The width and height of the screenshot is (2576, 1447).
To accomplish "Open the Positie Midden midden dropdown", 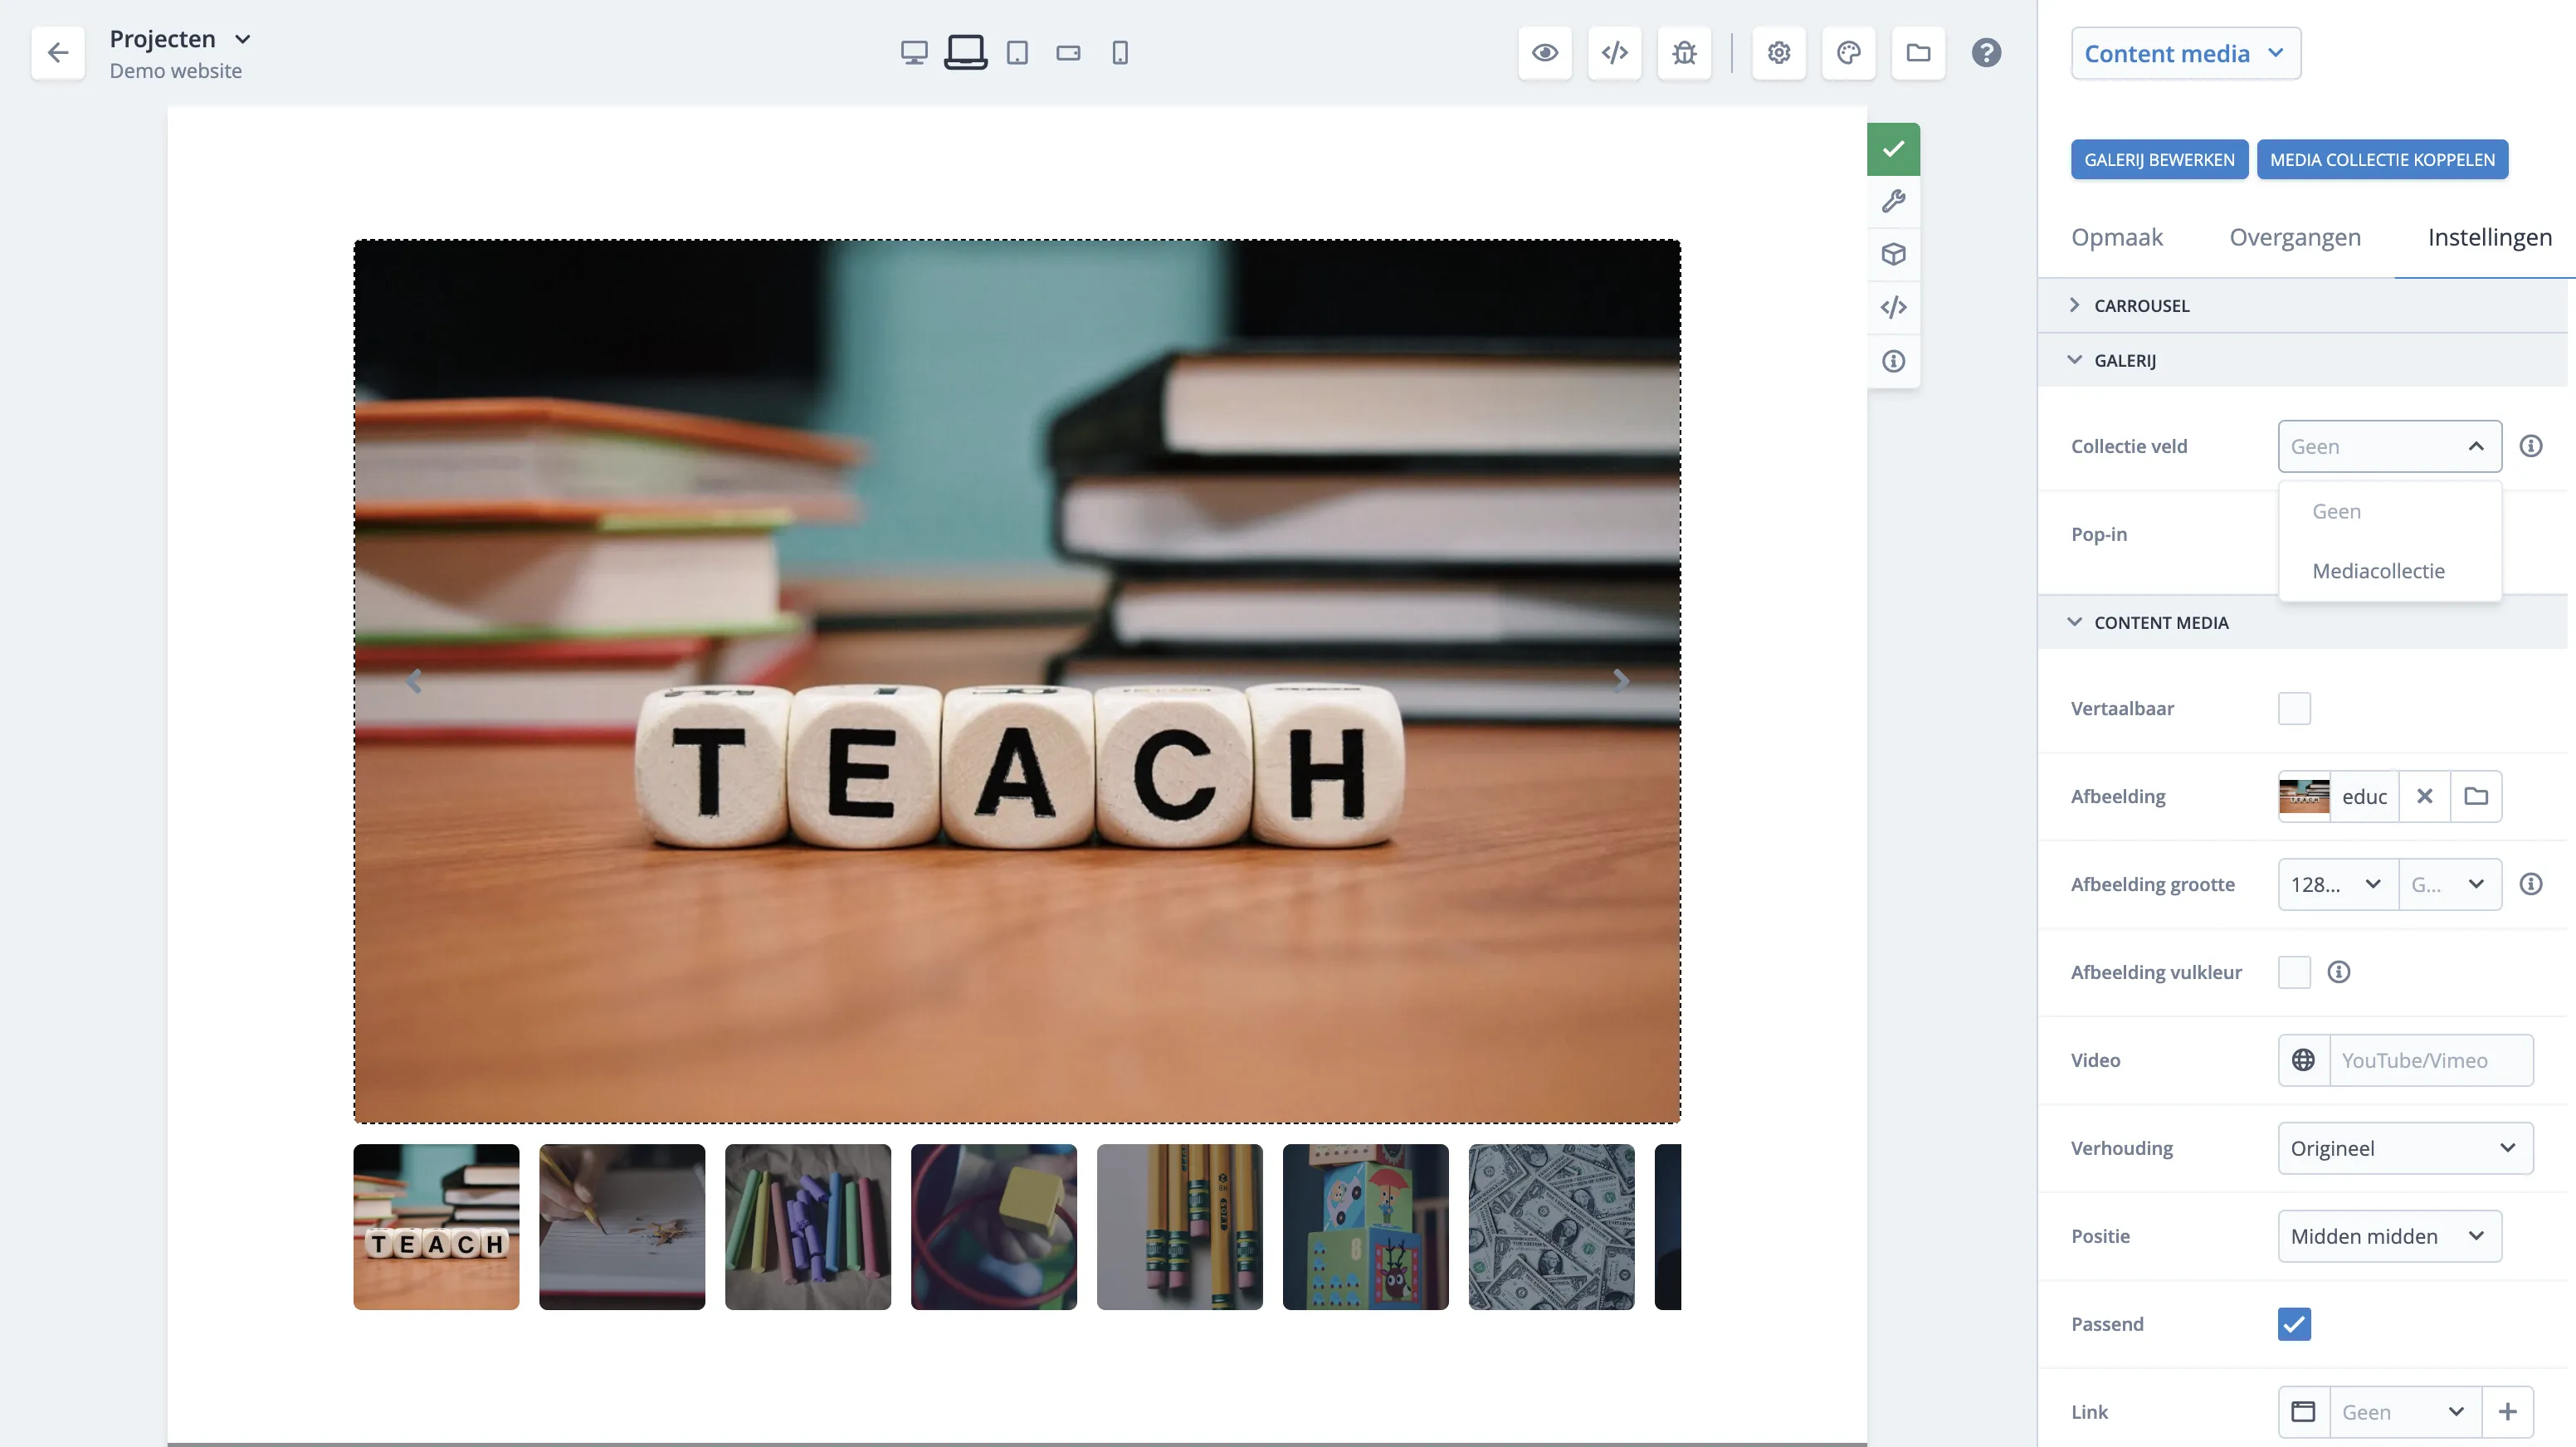I will 2389,1236.
